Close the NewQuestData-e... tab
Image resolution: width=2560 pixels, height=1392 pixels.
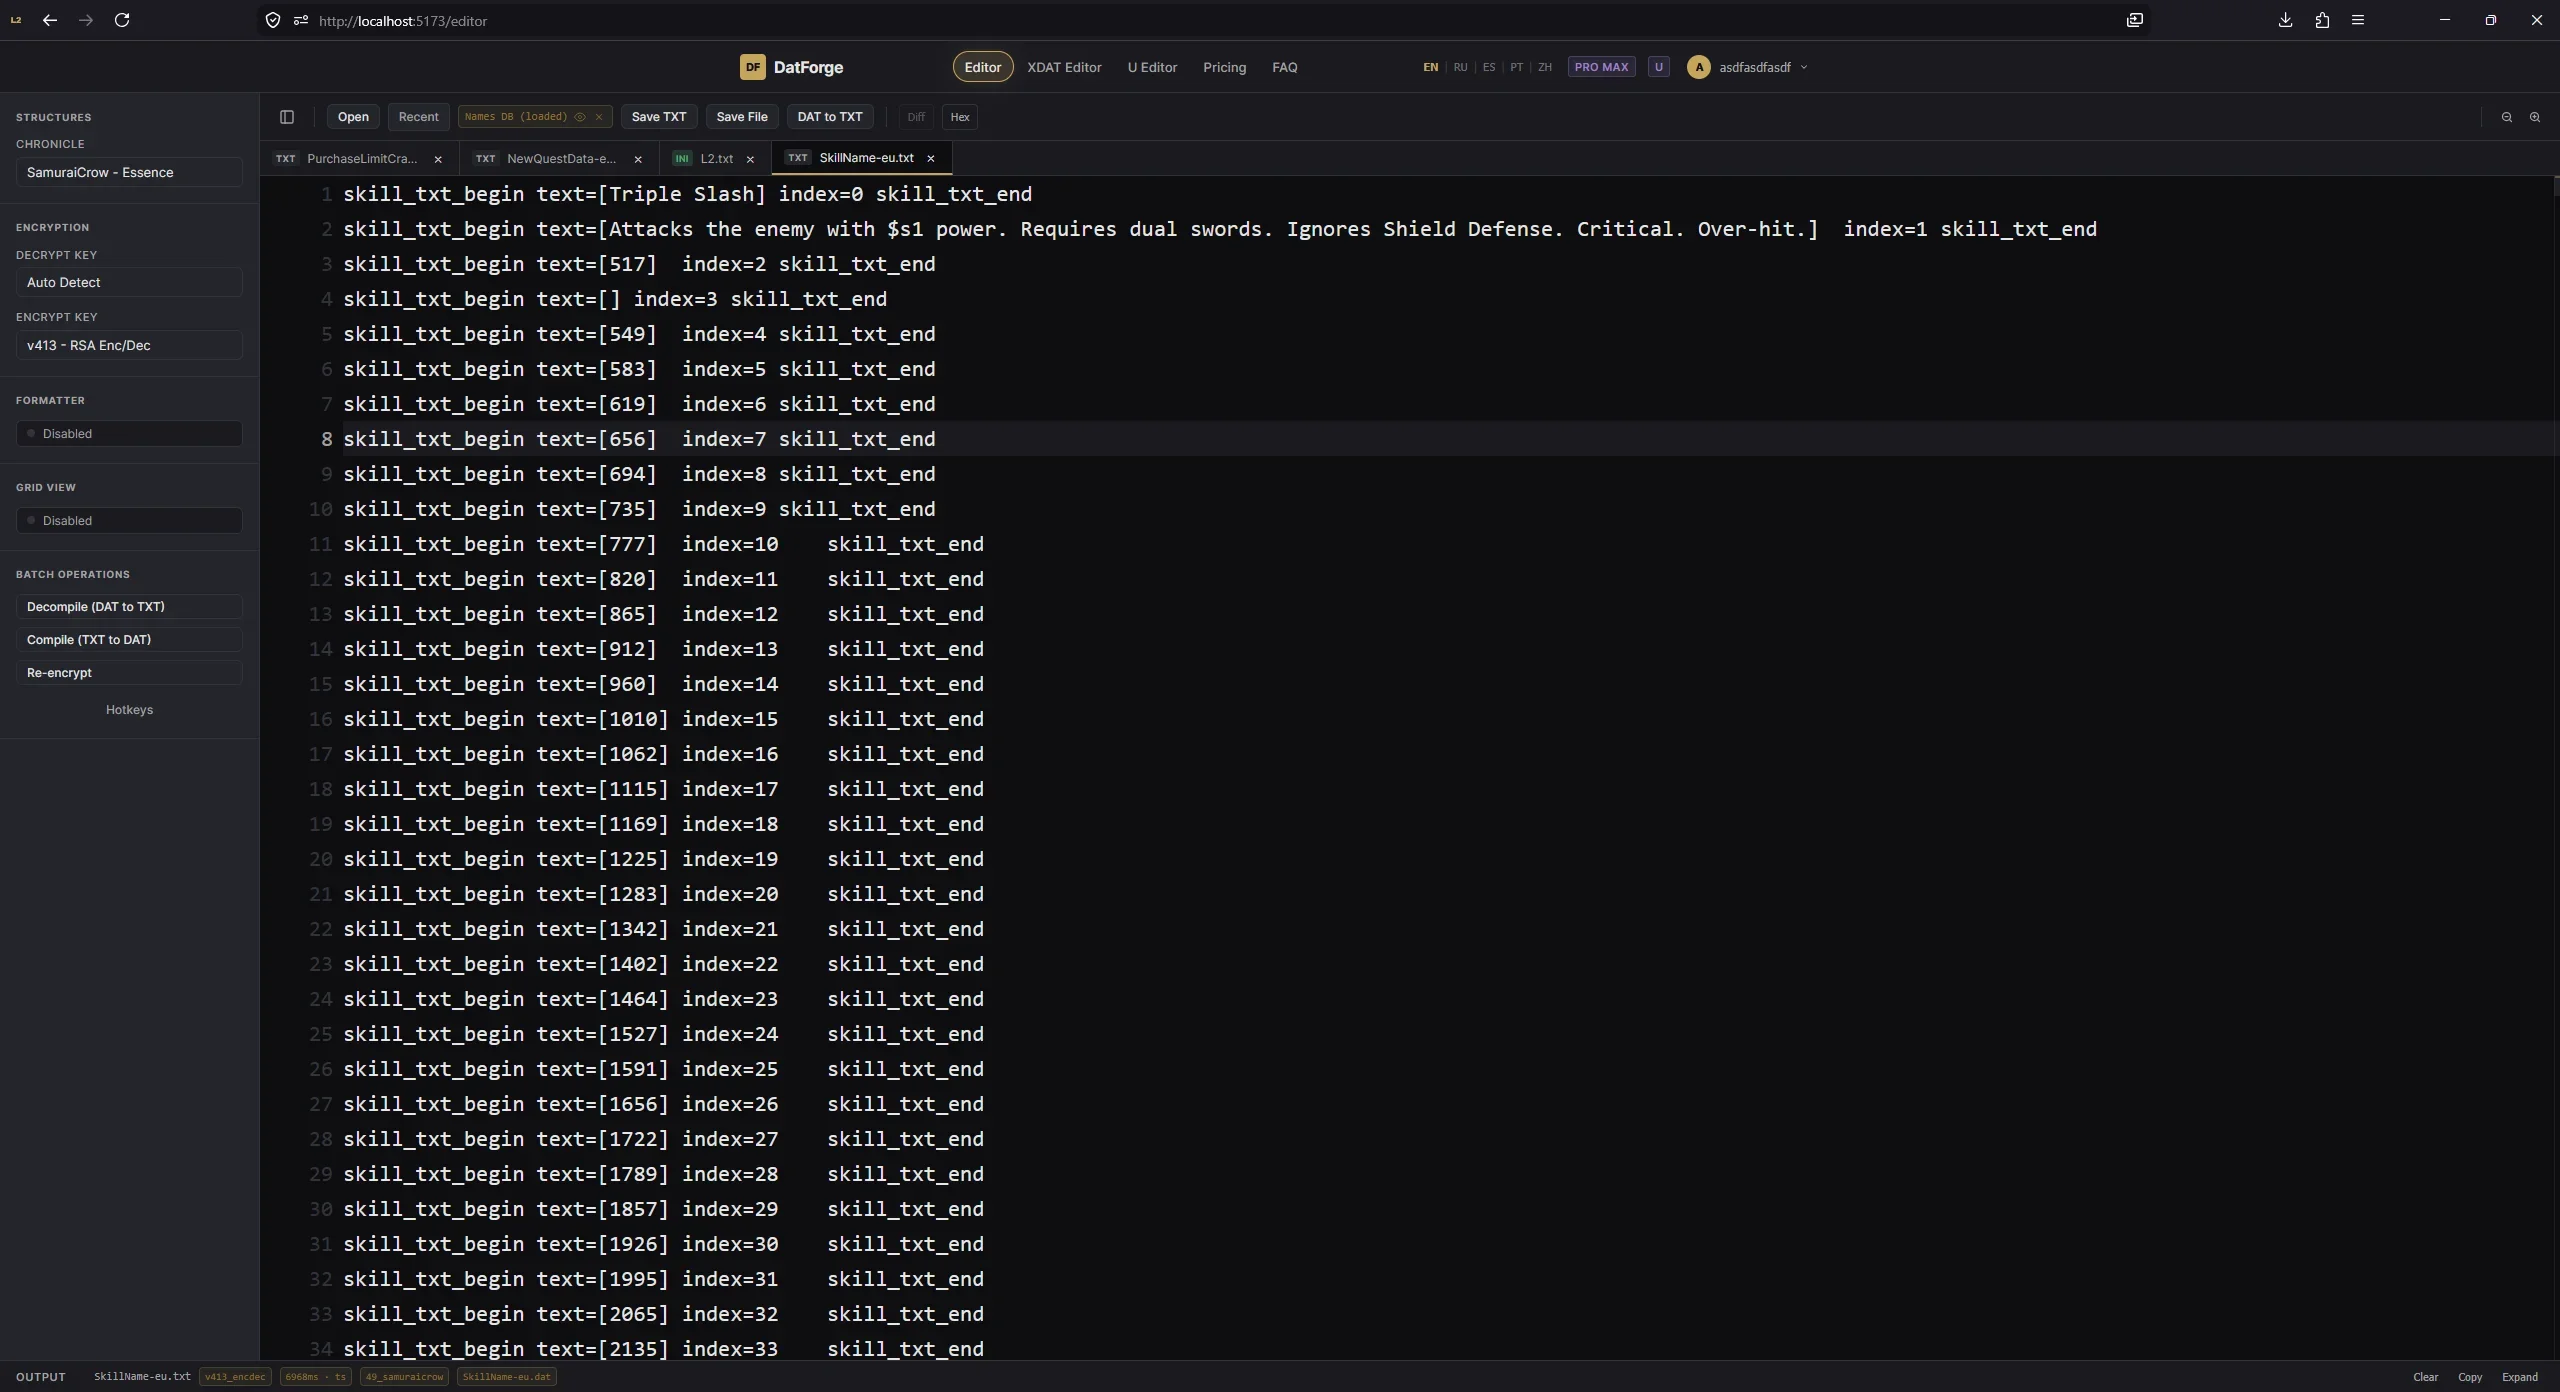point(638,159)
